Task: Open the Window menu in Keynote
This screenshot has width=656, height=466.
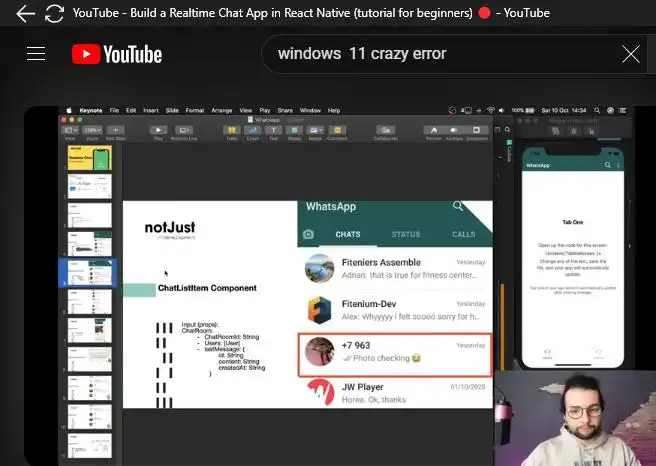Action: pyautogui.click(x=310, y=110)
